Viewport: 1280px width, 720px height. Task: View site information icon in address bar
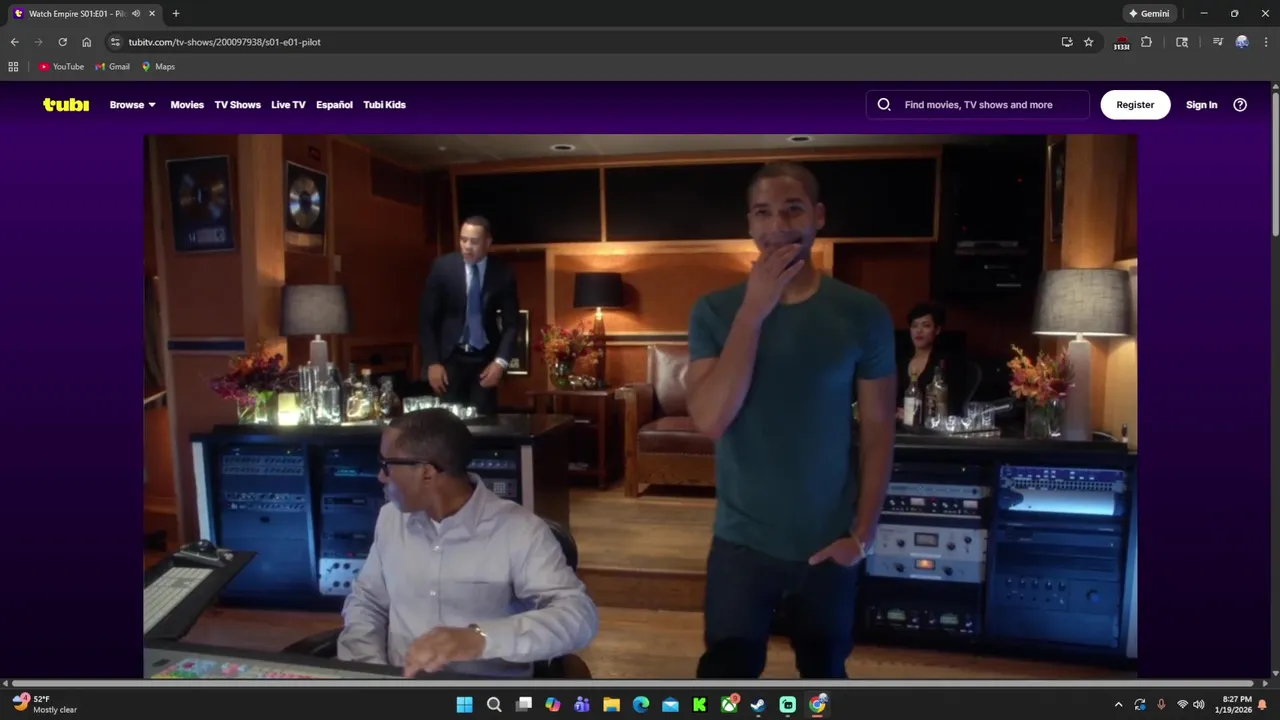pos(115,42)
